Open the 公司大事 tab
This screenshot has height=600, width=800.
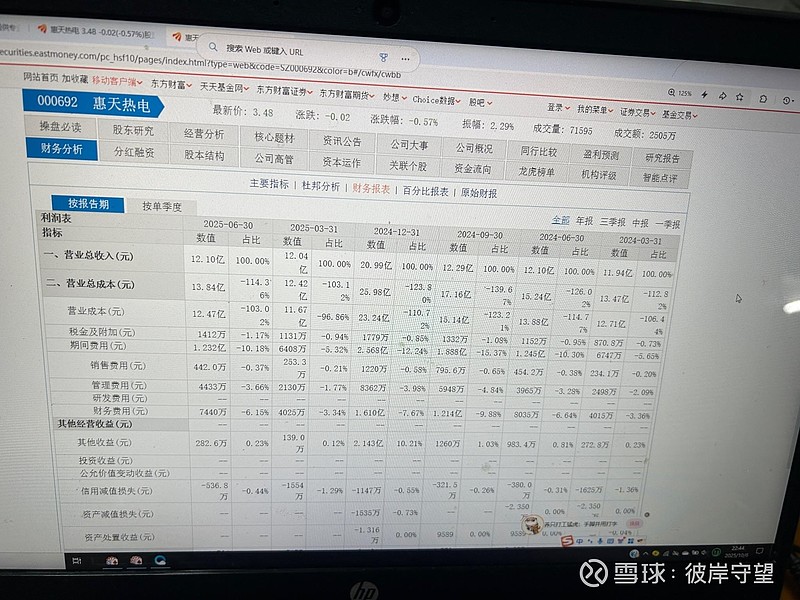pos(409,145)
